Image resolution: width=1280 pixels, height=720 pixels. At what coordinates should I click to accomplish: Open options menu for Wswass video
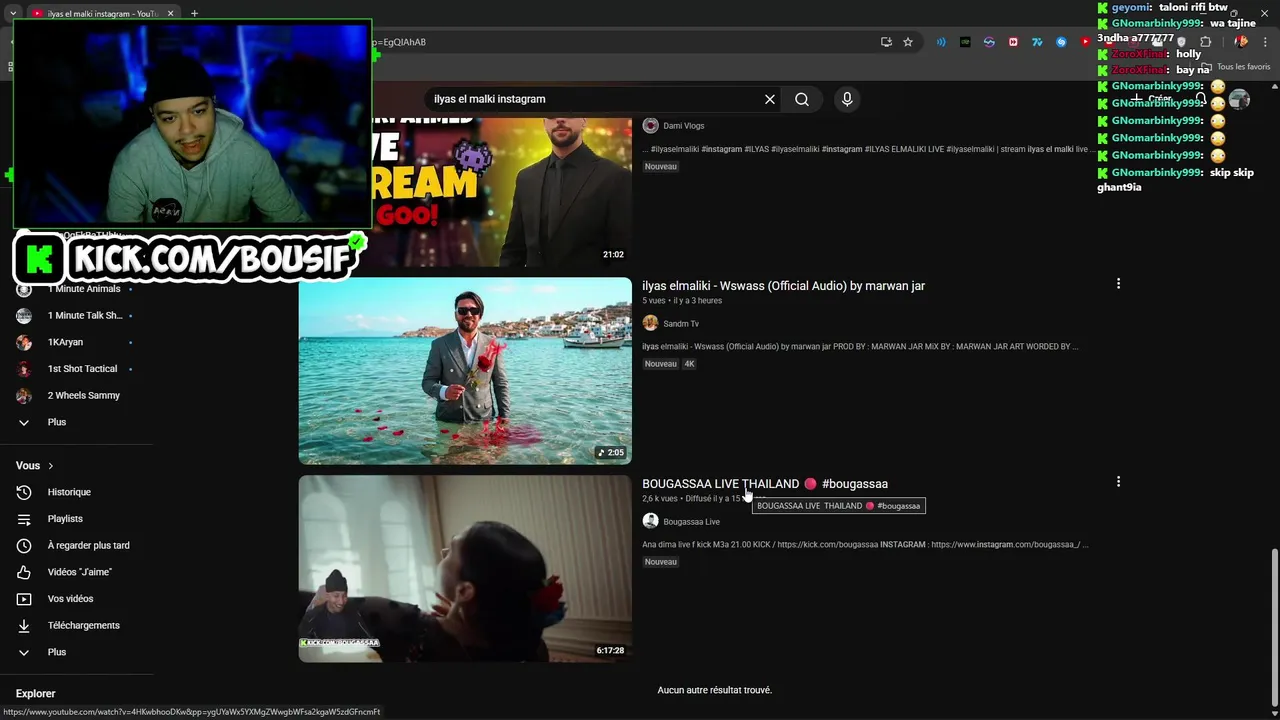tap(1118, 284)
